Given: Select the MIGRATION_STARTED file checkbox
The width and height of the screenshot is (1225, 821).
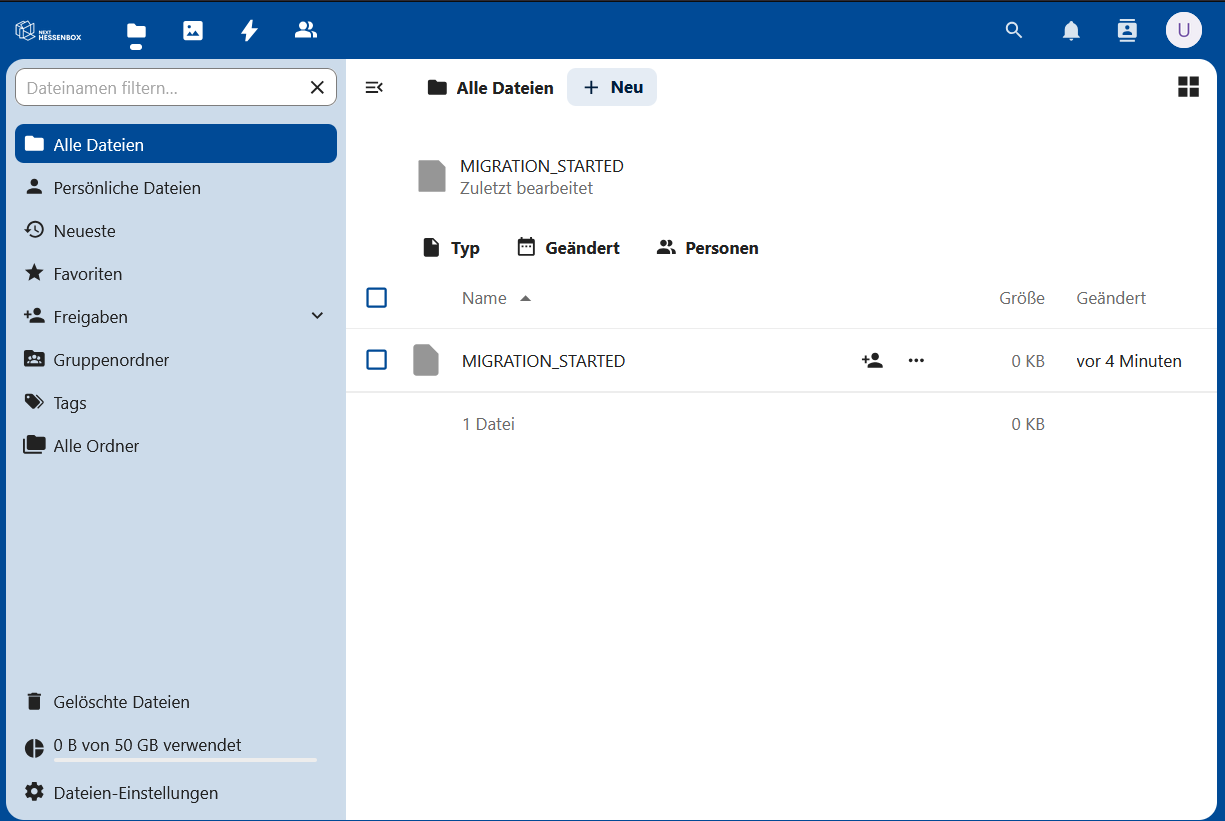Looking at the screenshot, I should pyautogui.click(x=376, y=360).
